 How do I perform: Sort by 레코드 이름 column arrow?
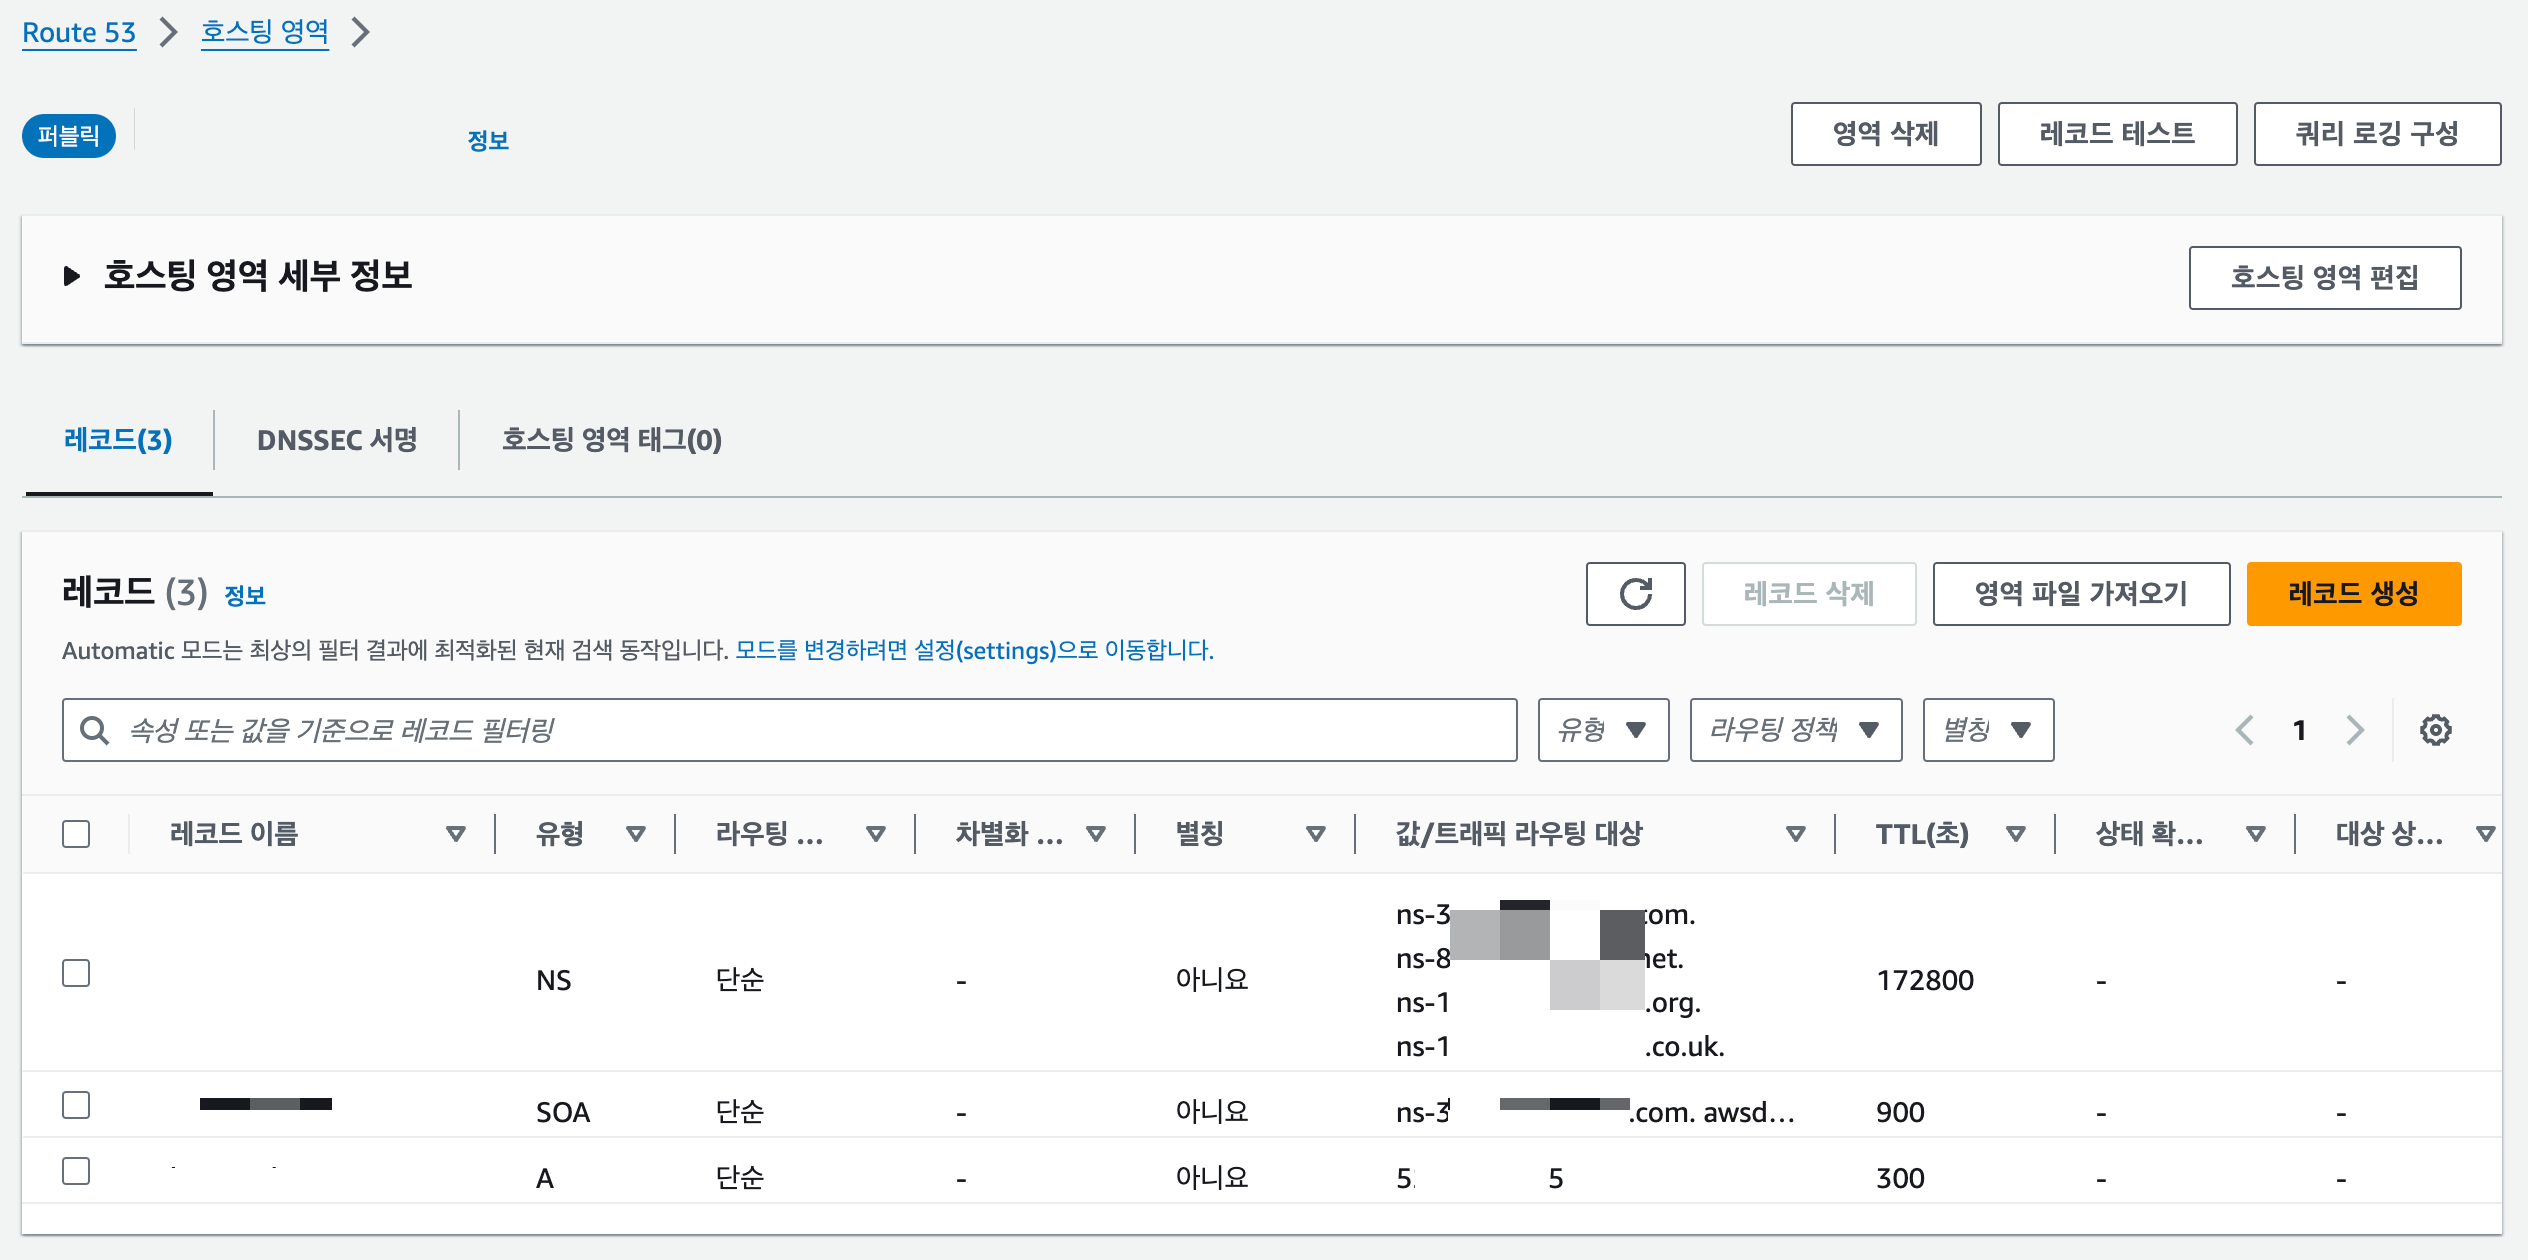456,834
